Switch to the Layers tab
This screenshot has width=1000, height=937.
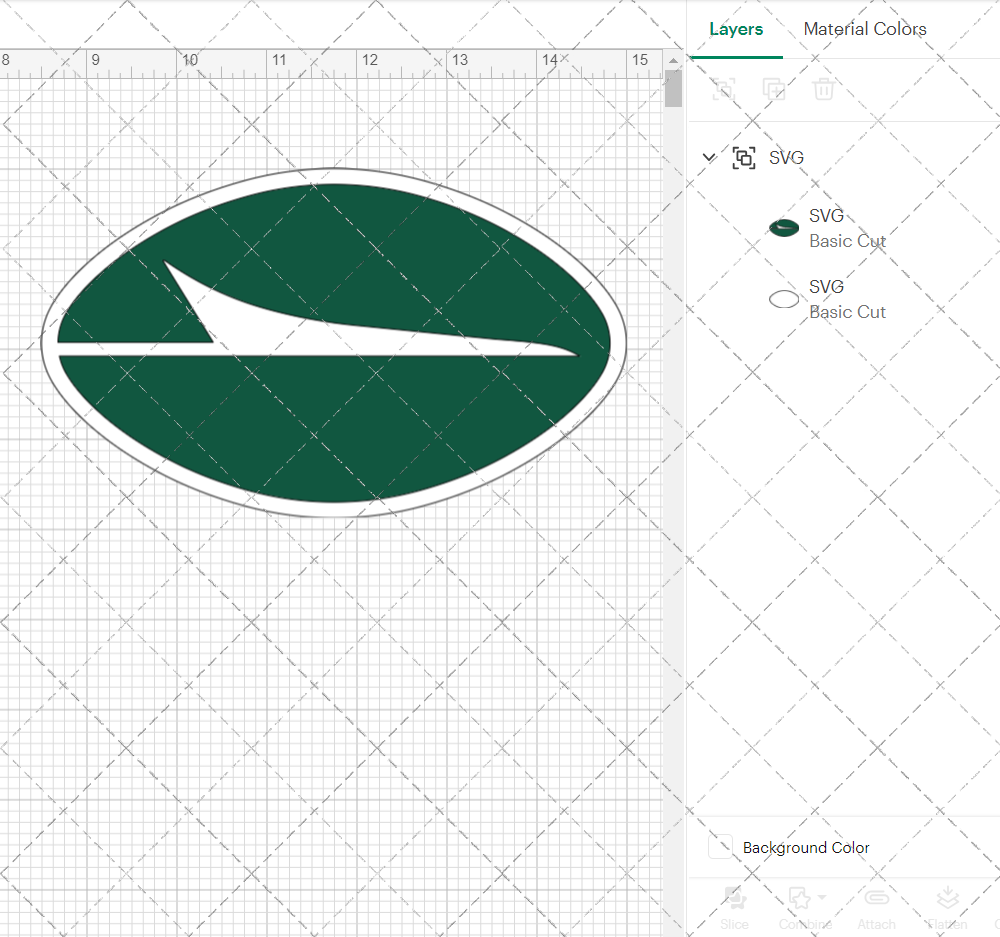[x=736, y=29]
